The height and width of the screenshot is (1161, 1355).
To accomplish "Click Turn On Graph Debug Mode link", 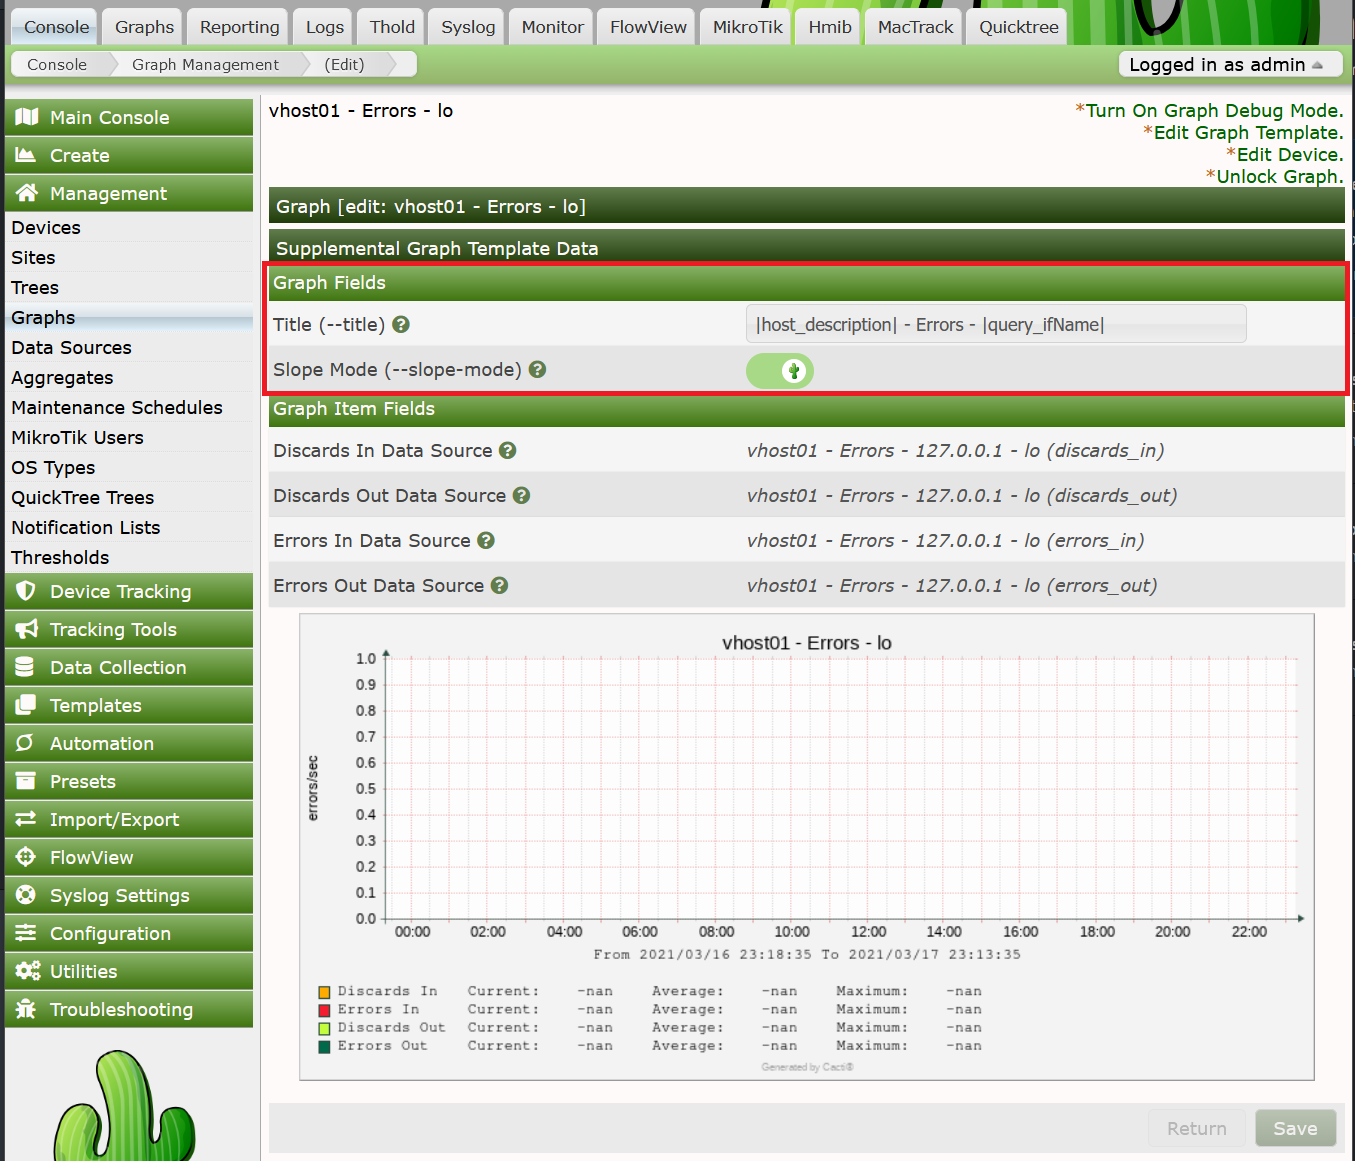I will click(x=1214, y=110).
